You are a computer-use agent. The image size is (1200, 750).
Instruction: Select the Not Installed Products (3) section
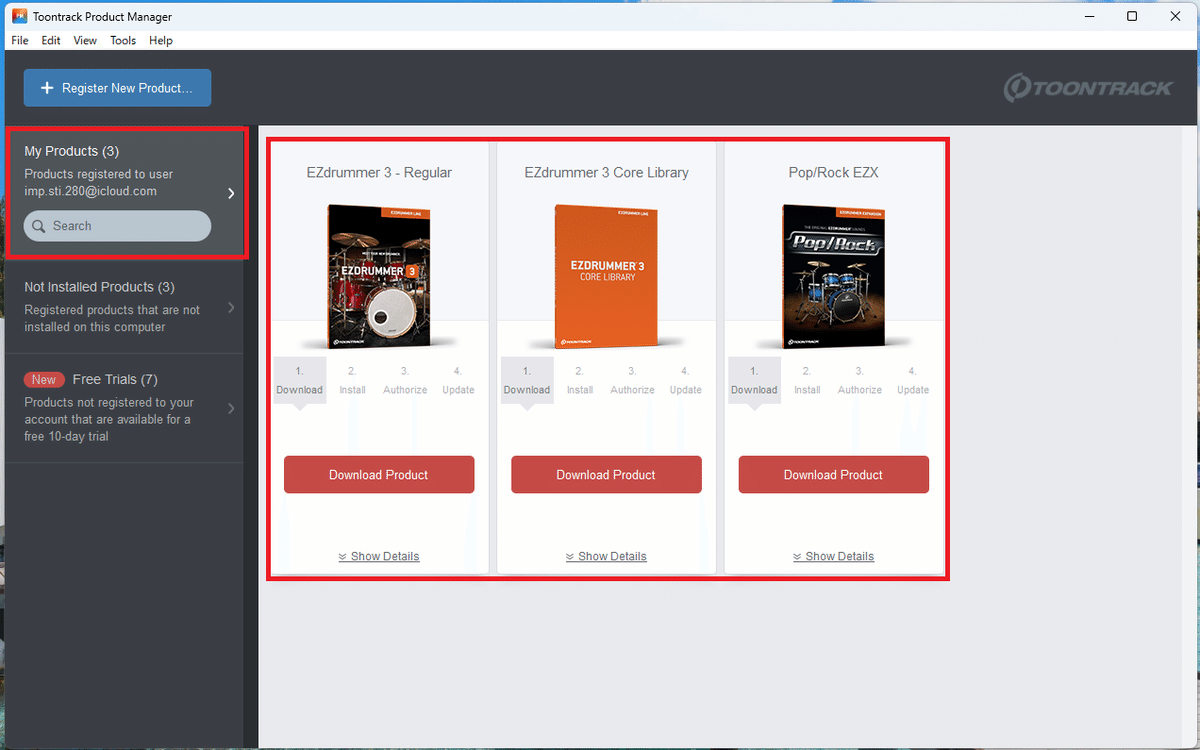click(124, 306)
